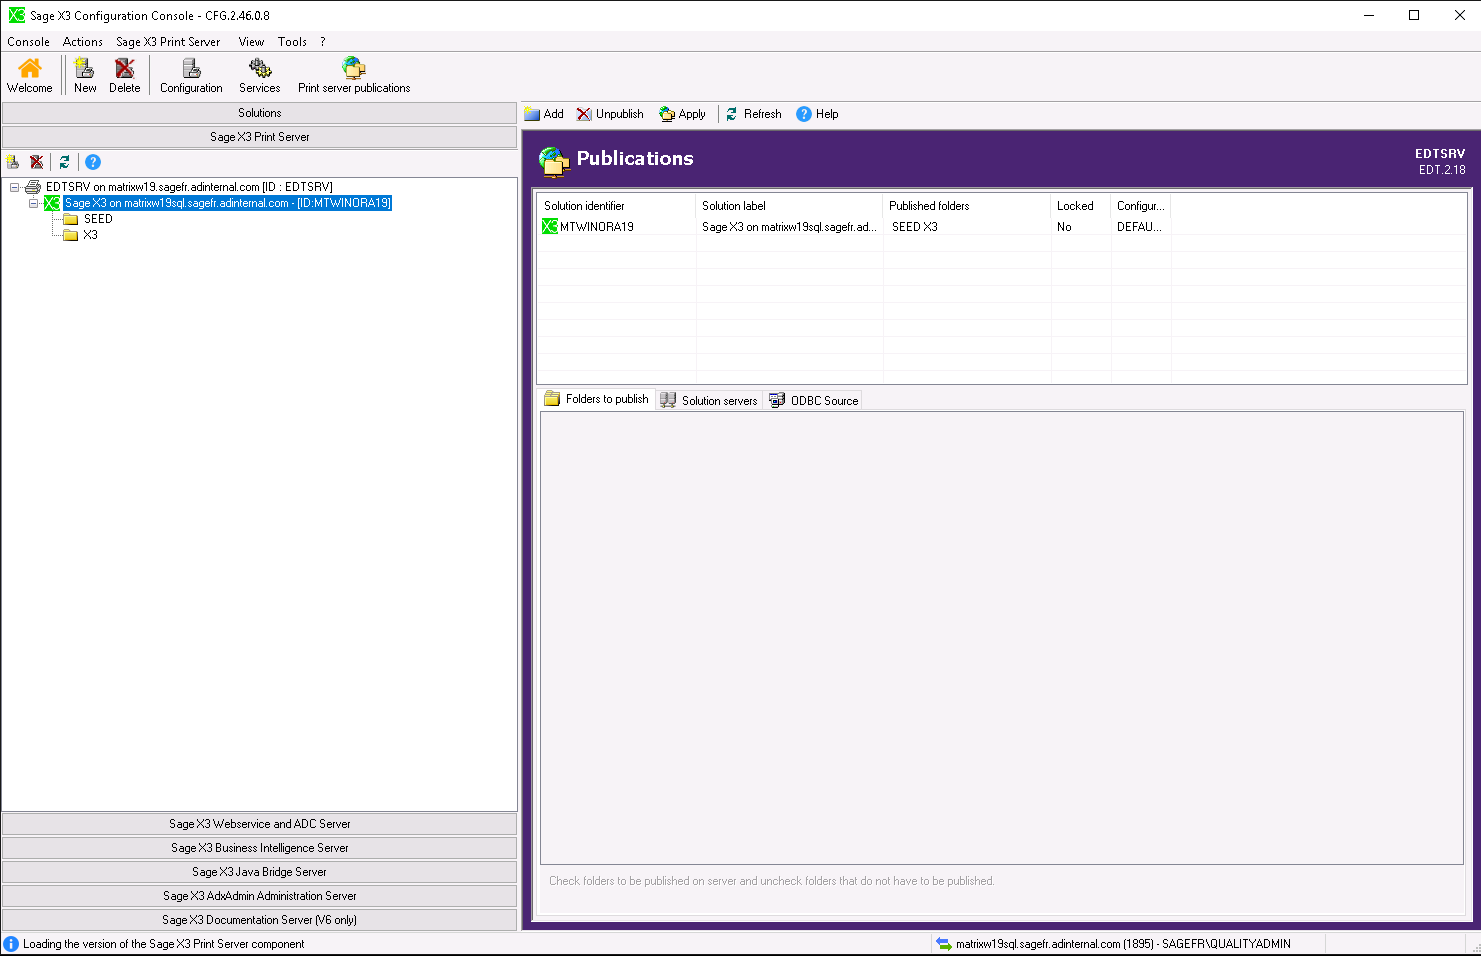
Task: Collapse the EDTSRV print server node
Action: click(15, 186)
